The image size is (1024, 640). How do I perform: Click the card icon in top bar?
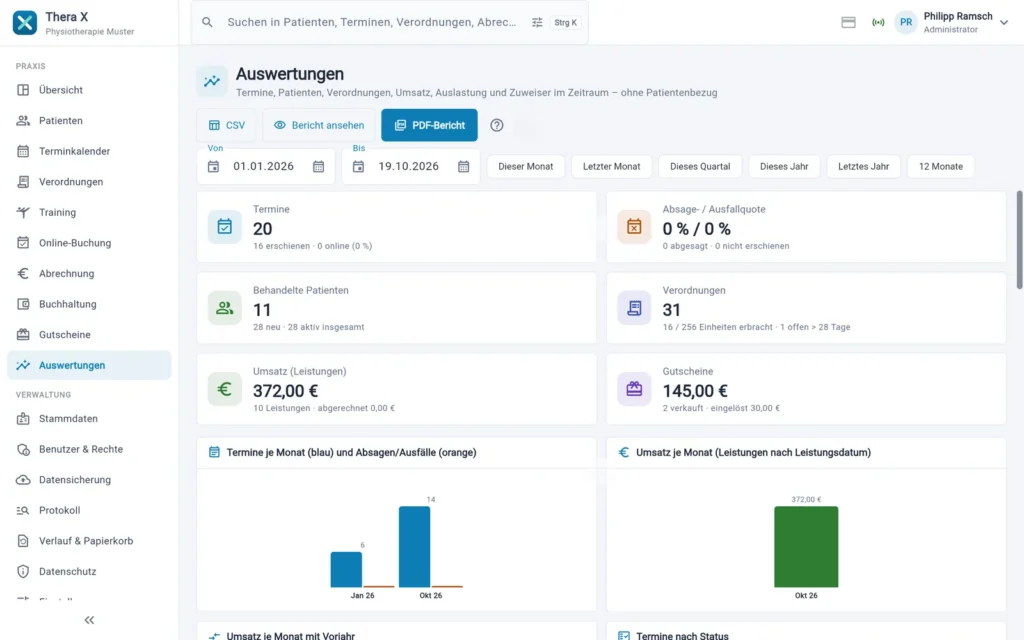tap(848, 22)
